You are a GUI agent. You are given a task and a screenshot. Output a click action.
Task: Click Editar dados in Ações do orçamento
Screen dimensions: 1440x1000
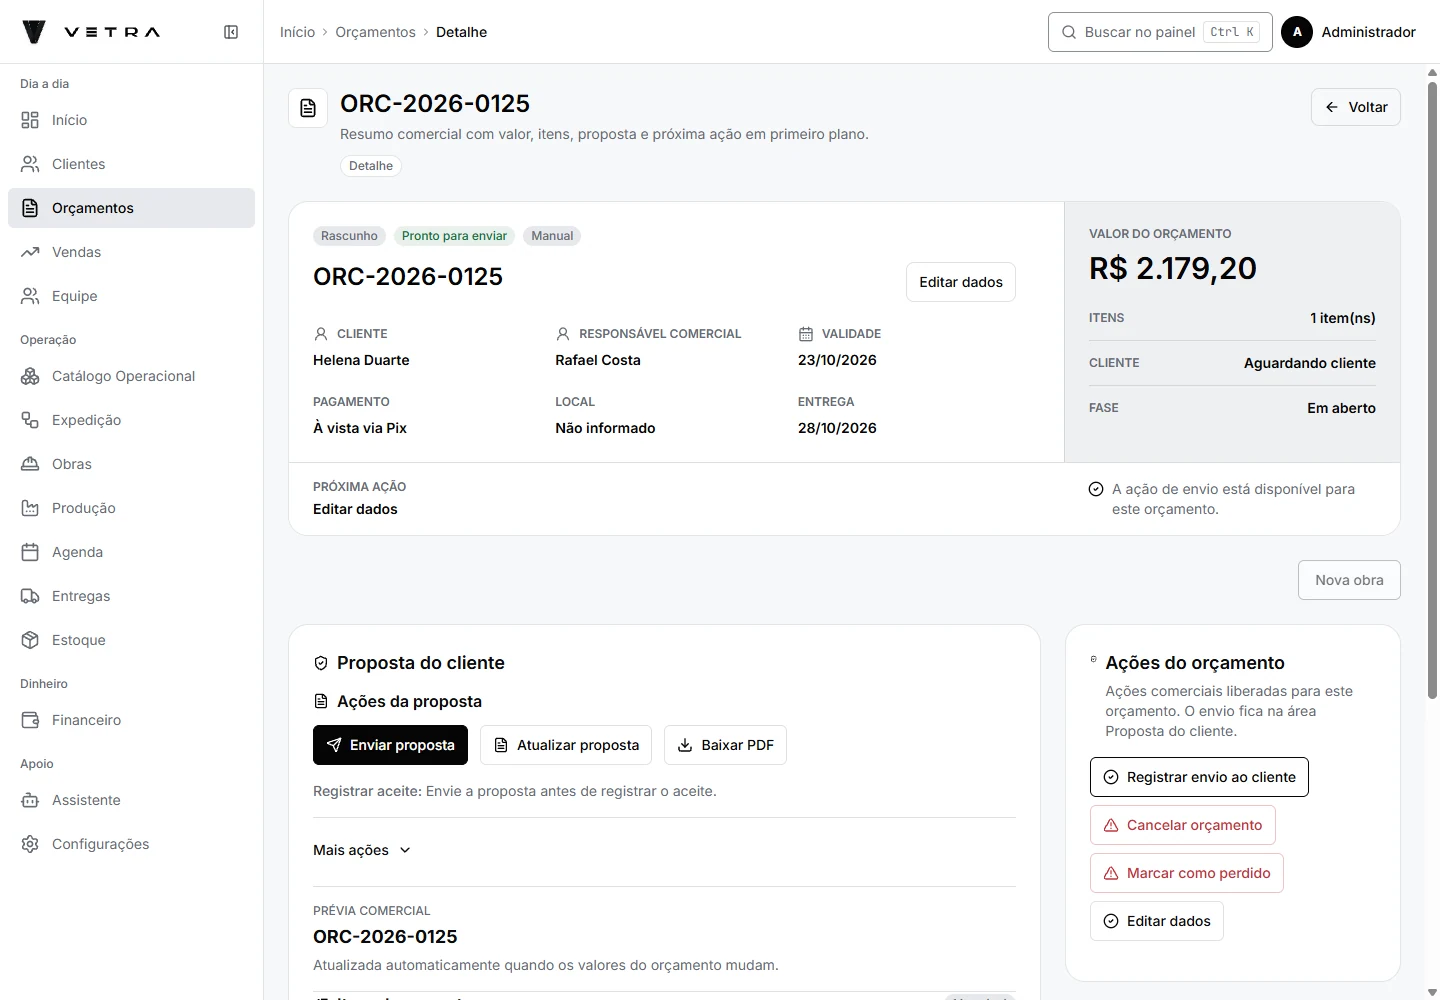(x=1157, y=921)
